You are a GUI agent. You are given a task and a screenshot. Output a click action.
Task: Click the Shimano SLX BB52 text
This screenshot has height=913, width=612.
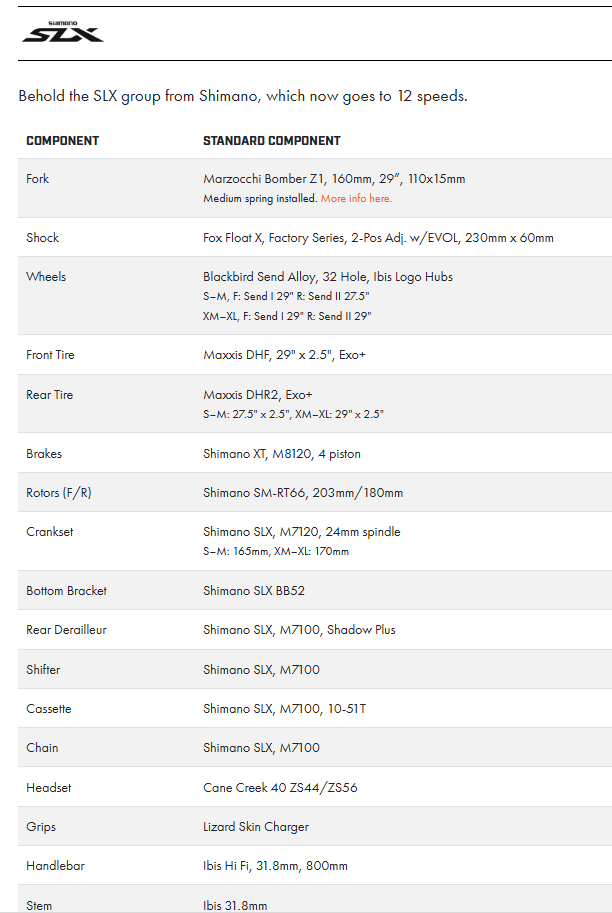point(253,591)
